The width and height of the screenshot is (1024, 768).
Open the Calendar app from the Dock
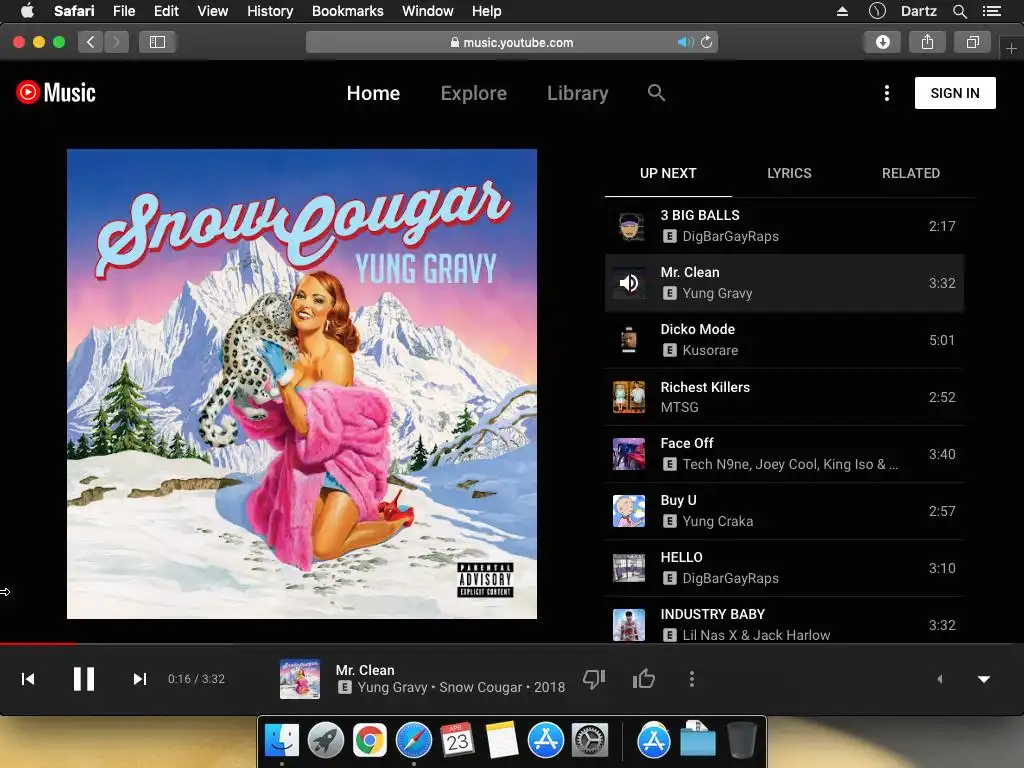(457, 740)
